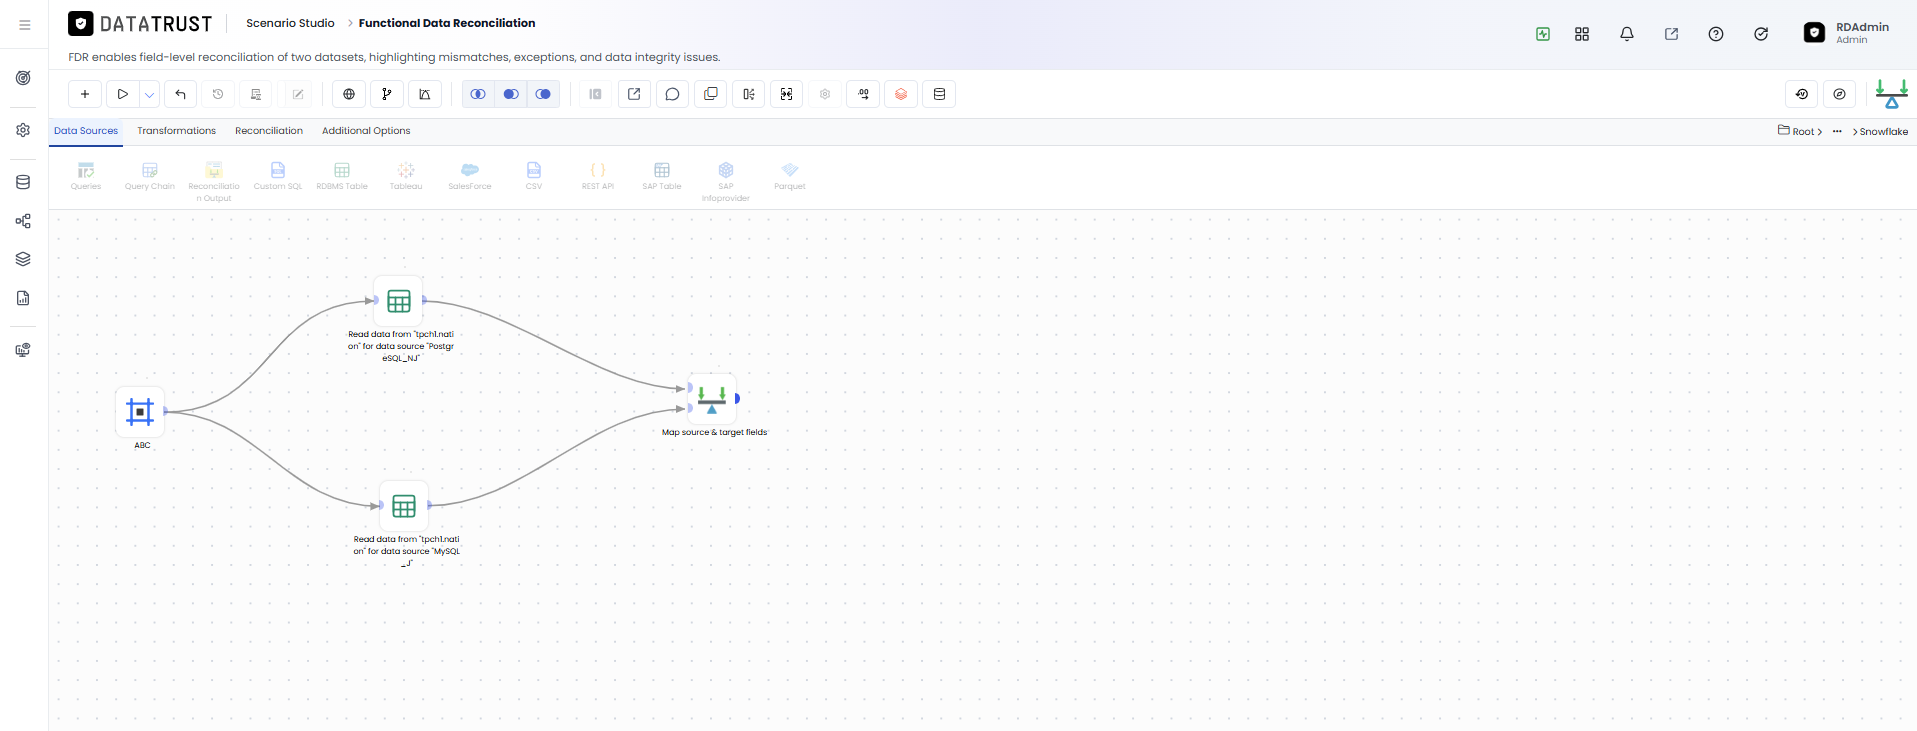Screen dimensions: 1917x731
Task: Switch to the Transformations tab
Action: pos(176,131)
